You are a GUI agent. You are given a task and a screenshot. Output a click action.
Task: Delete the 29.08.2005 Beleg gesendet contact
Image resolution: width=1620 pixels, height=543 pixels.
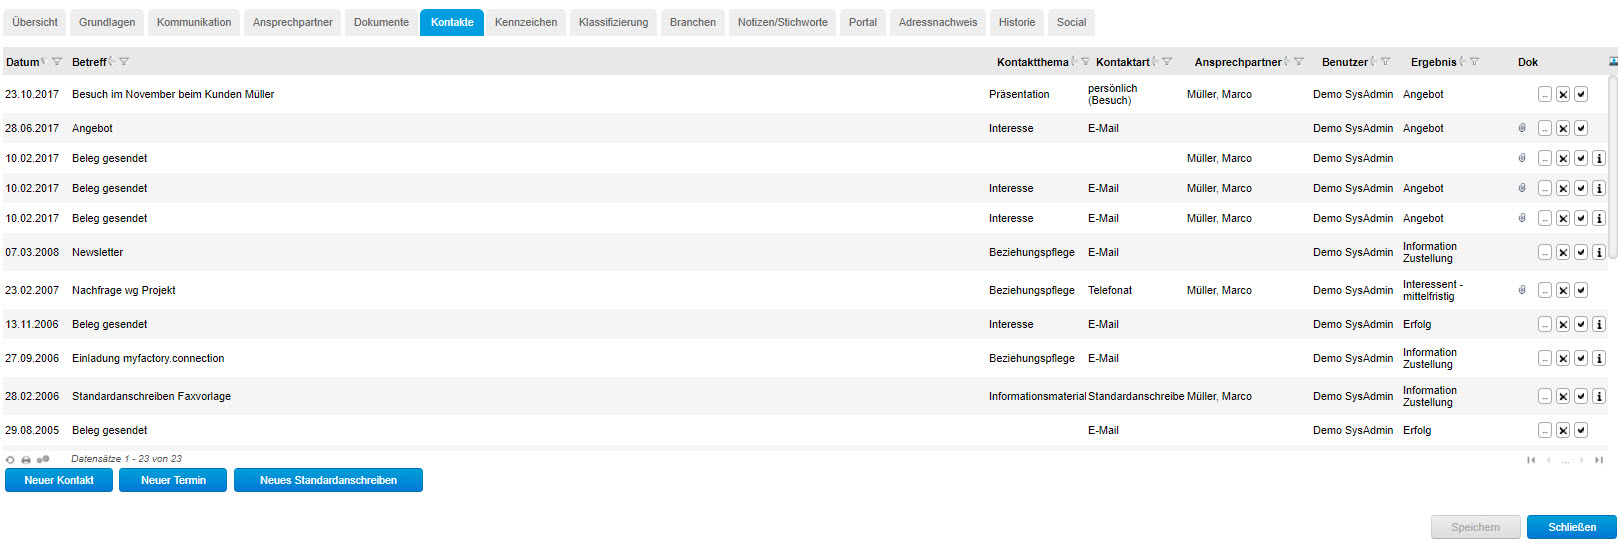(1563, 430)
